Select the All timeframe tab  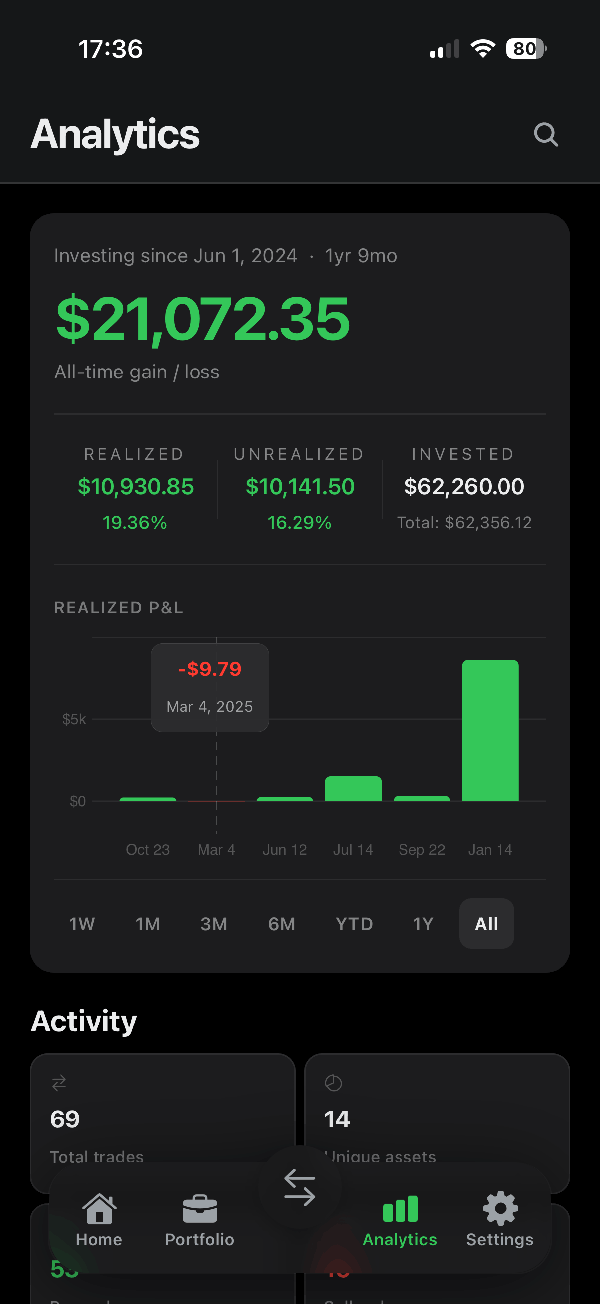486,923
